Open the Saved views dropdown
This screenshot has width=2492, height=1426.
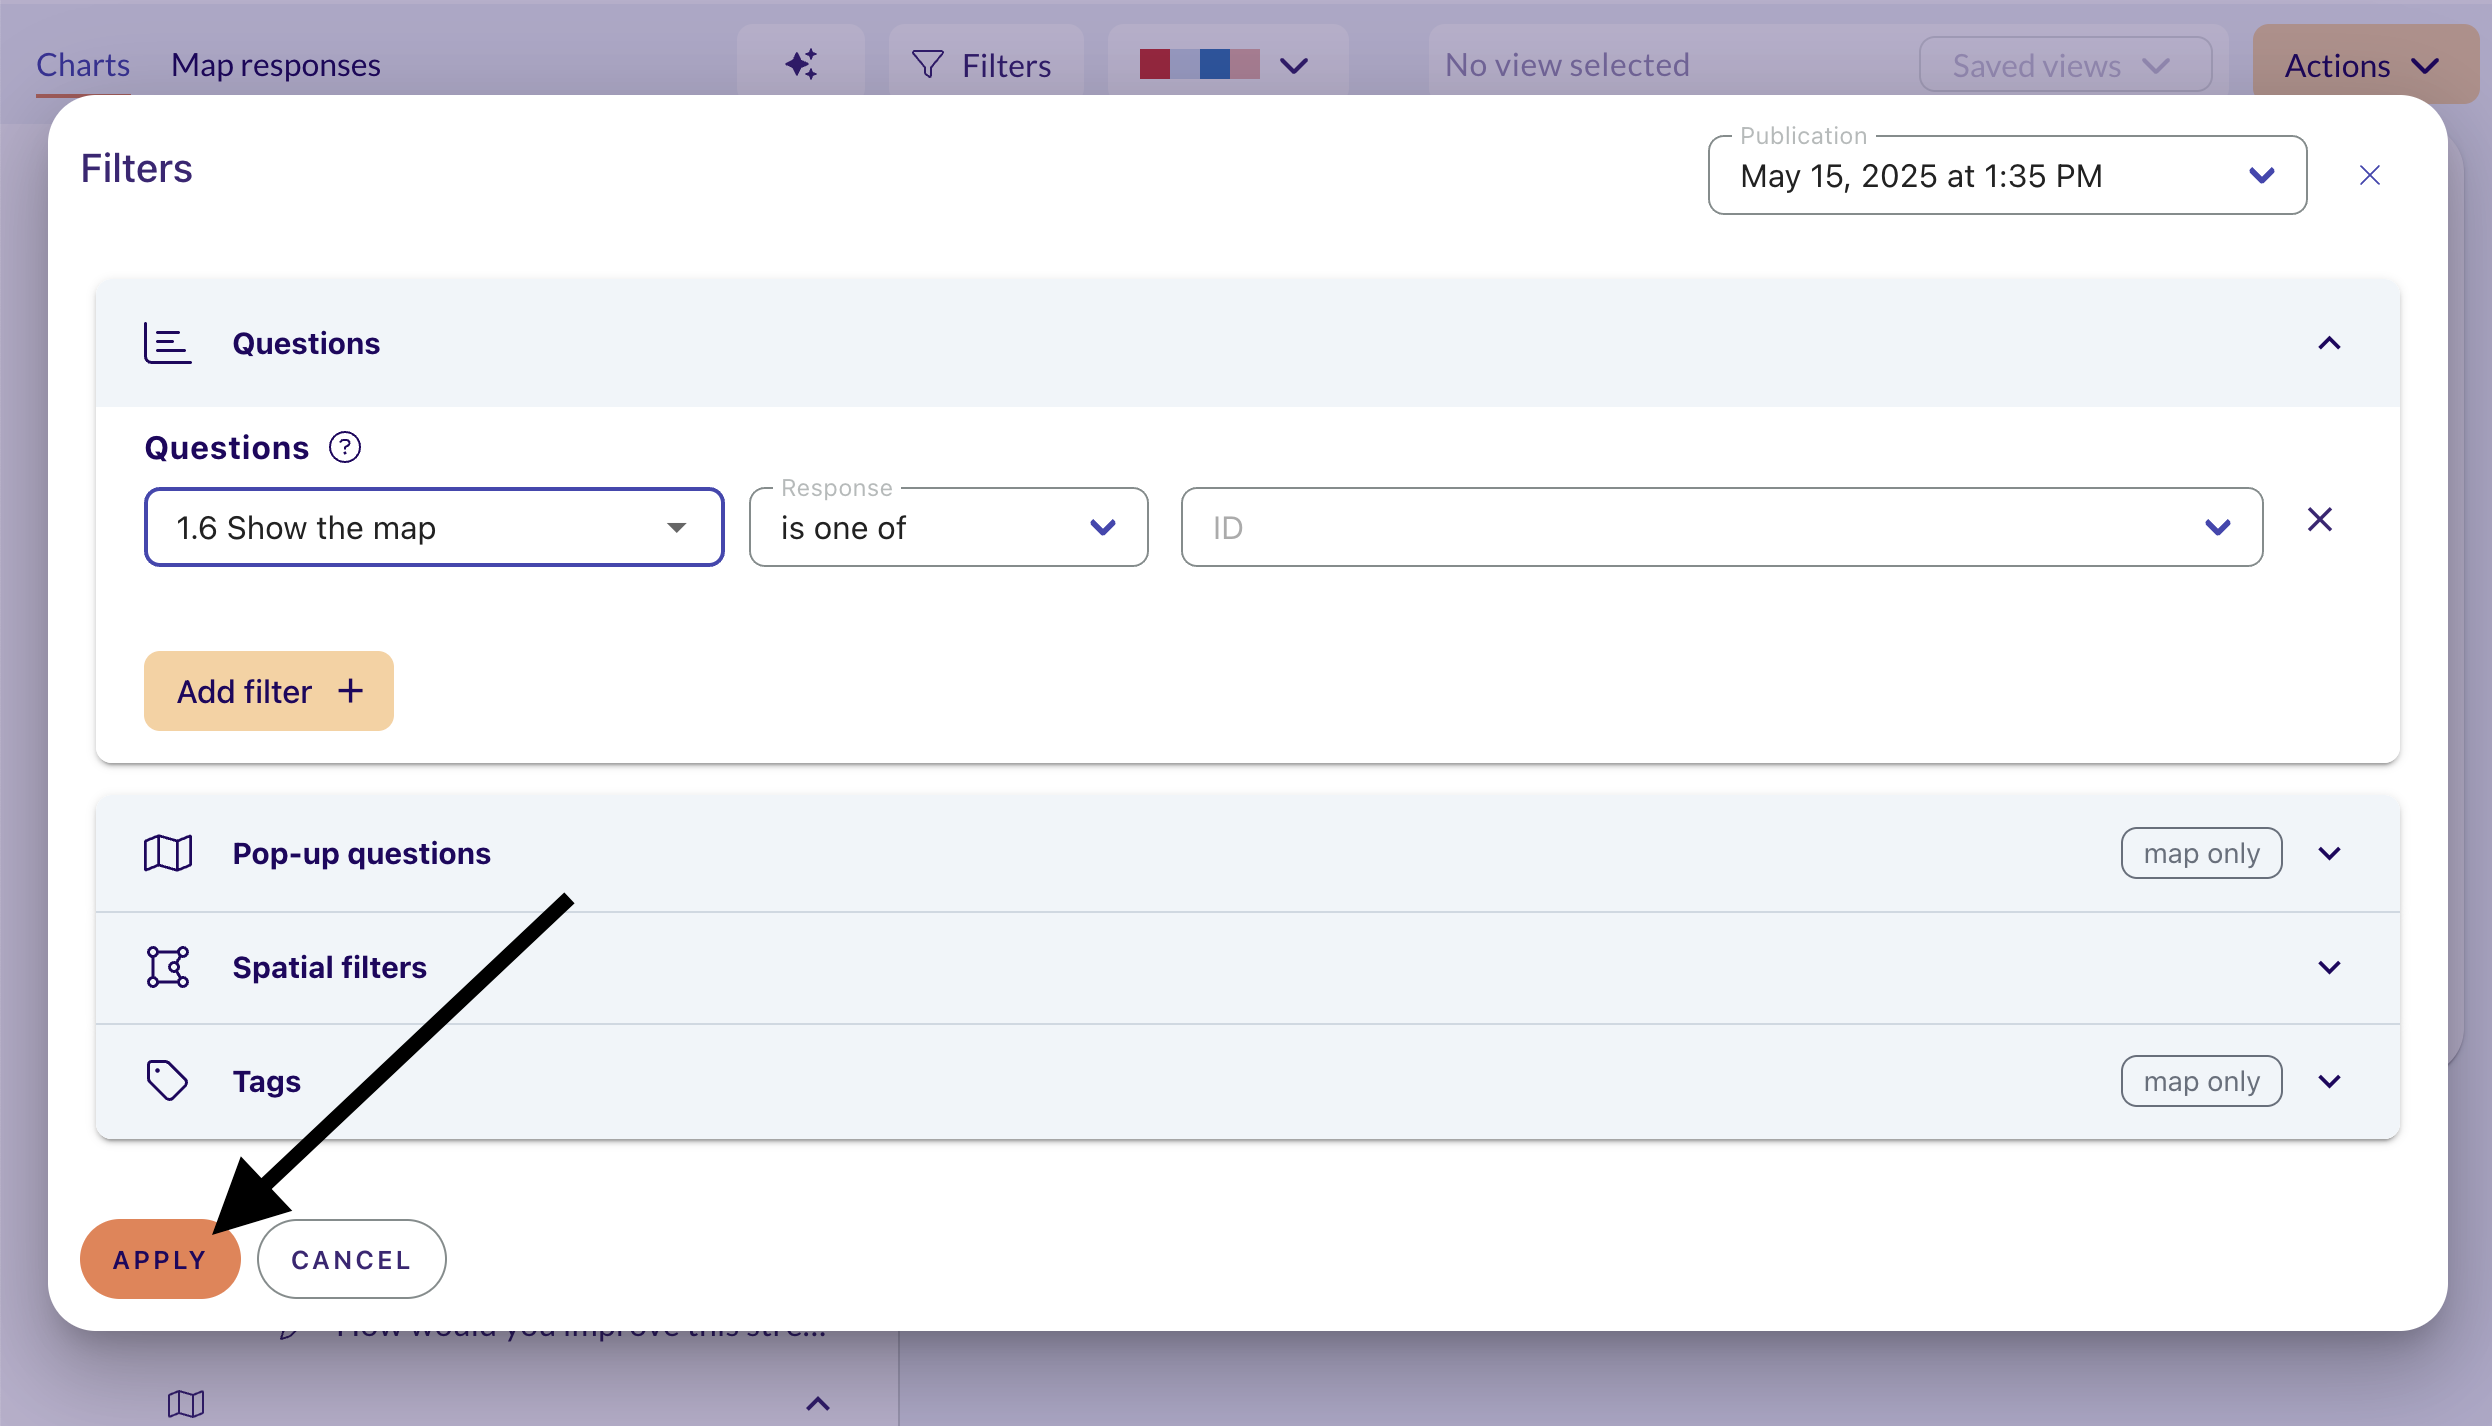coord(2065,65)
